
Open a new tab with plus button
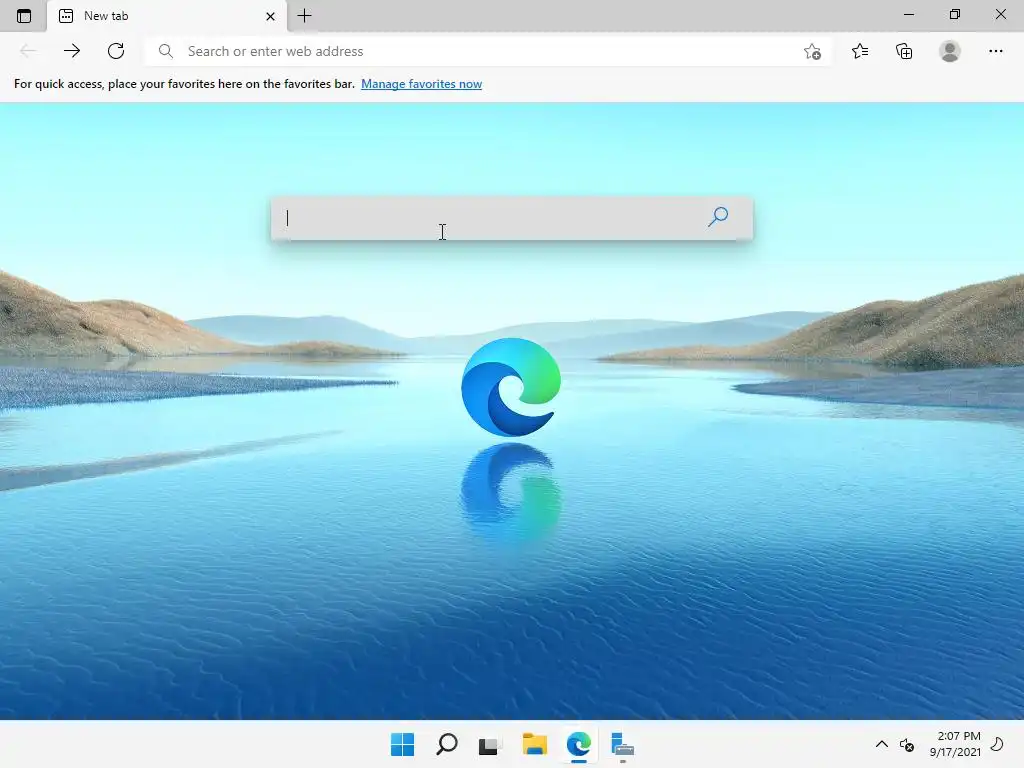pos(304,16)
